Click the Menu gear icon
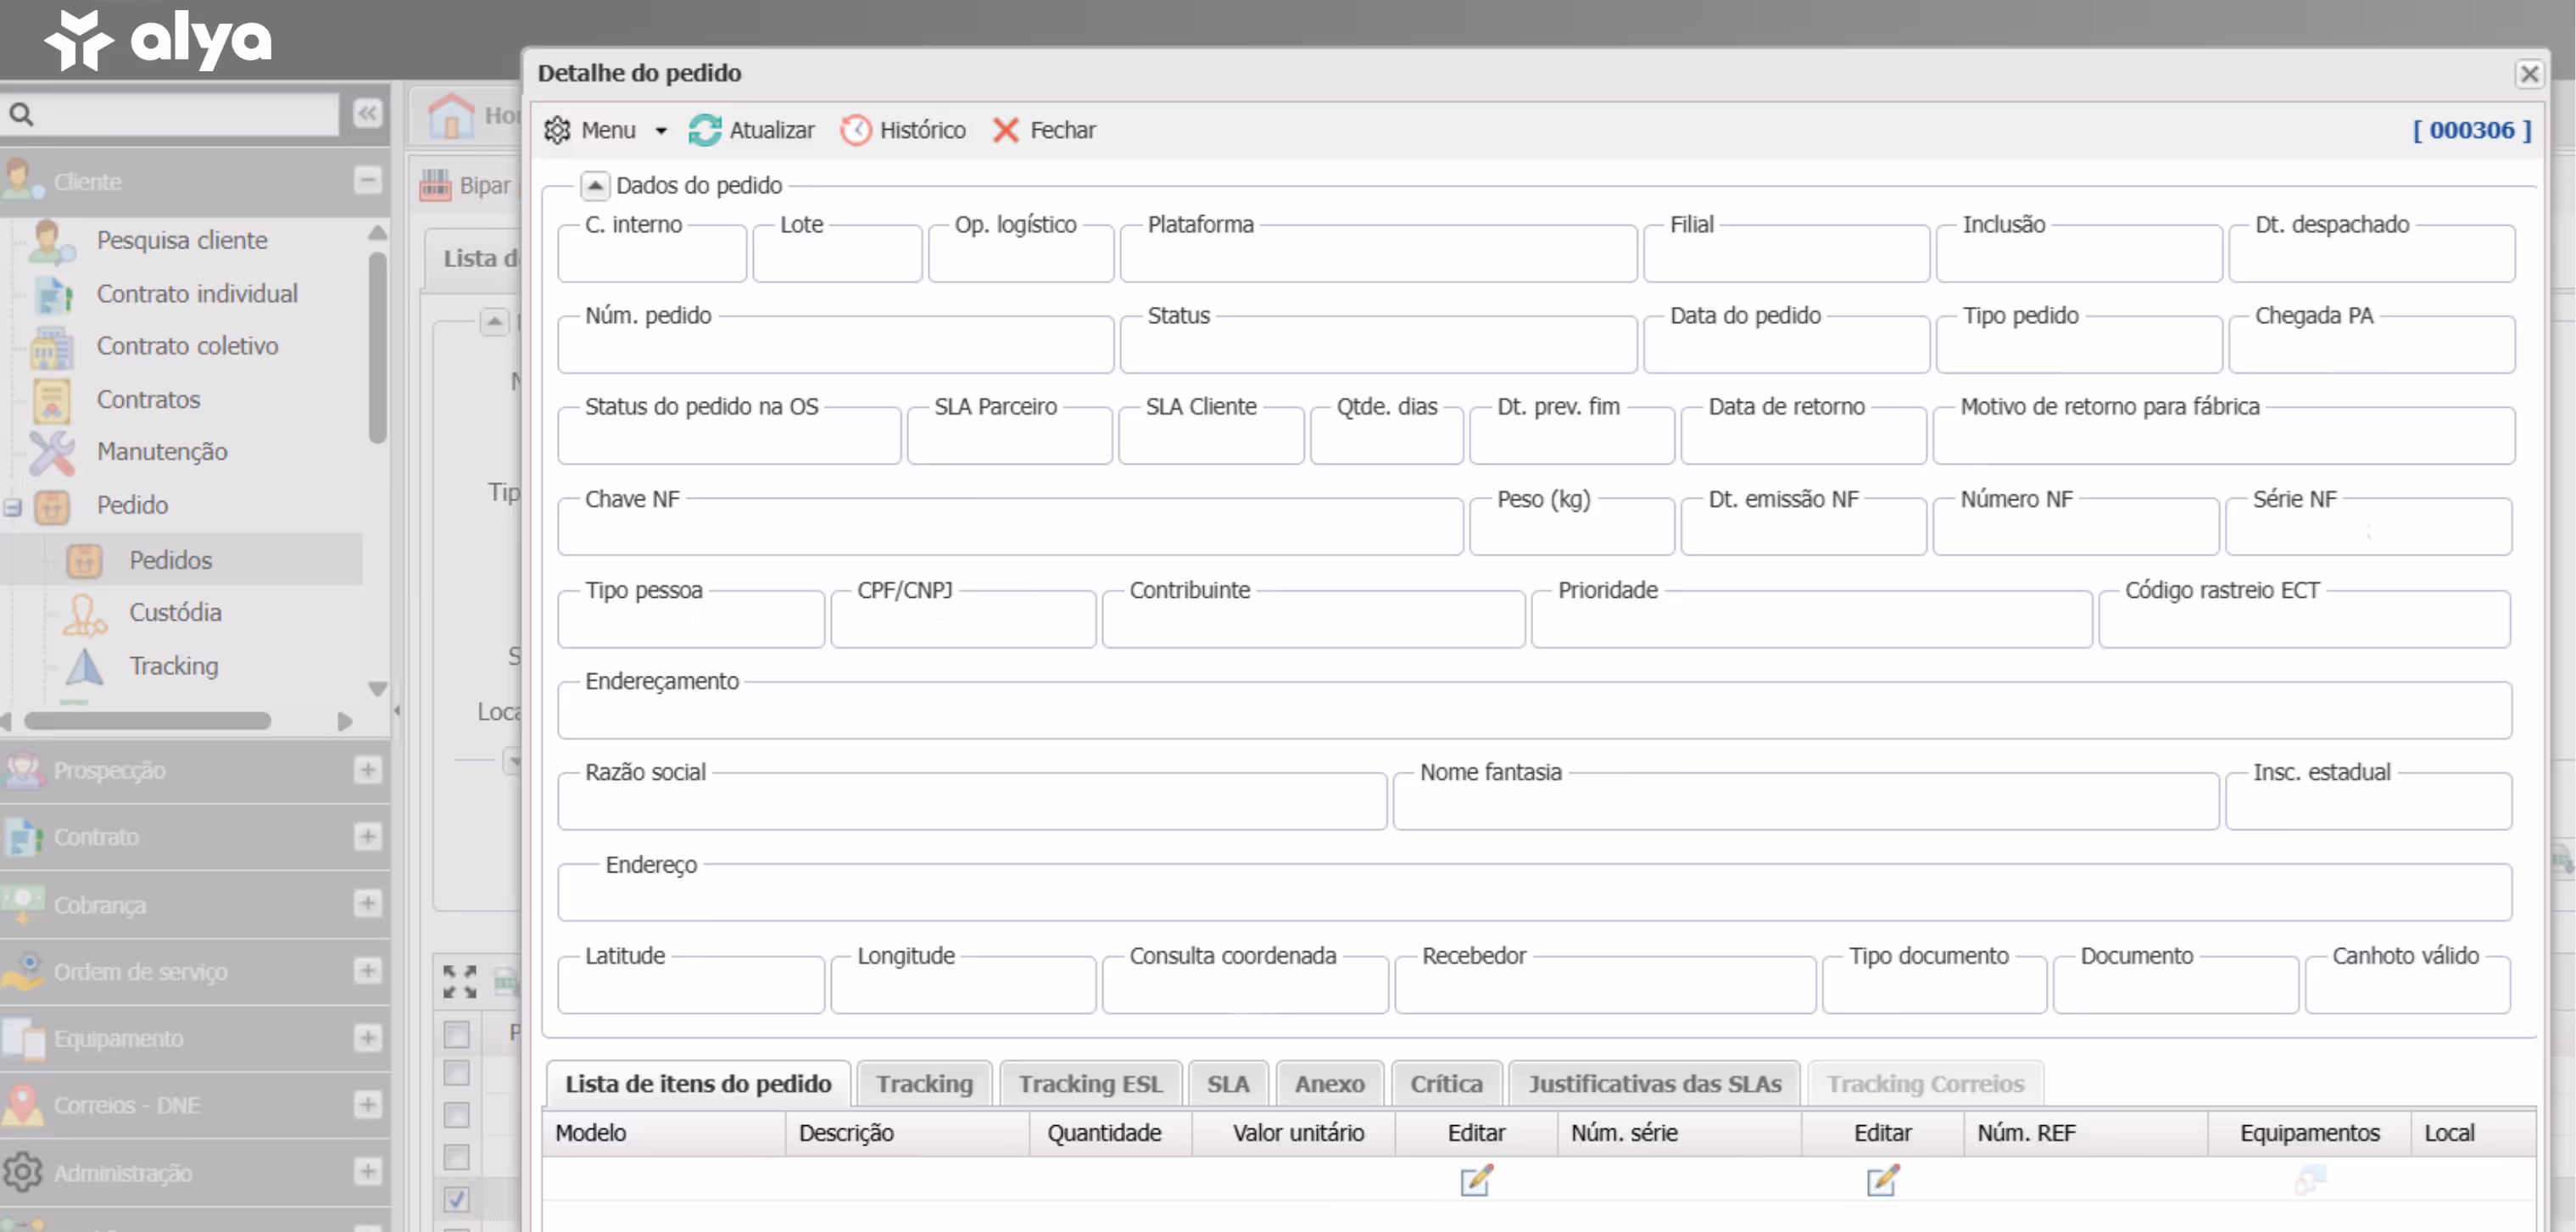The width and height of the screenshot is (2576, 1232). coord(557,130)
